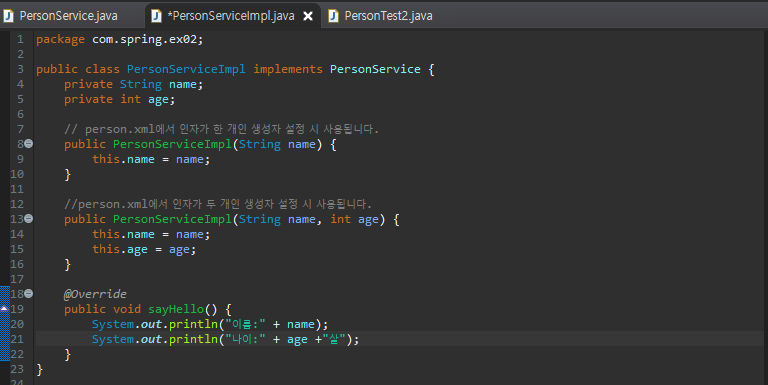Click the 'out' field on line 20
Image resolution: width=768 pixels, height=385 pixels.
pos(151,324)
